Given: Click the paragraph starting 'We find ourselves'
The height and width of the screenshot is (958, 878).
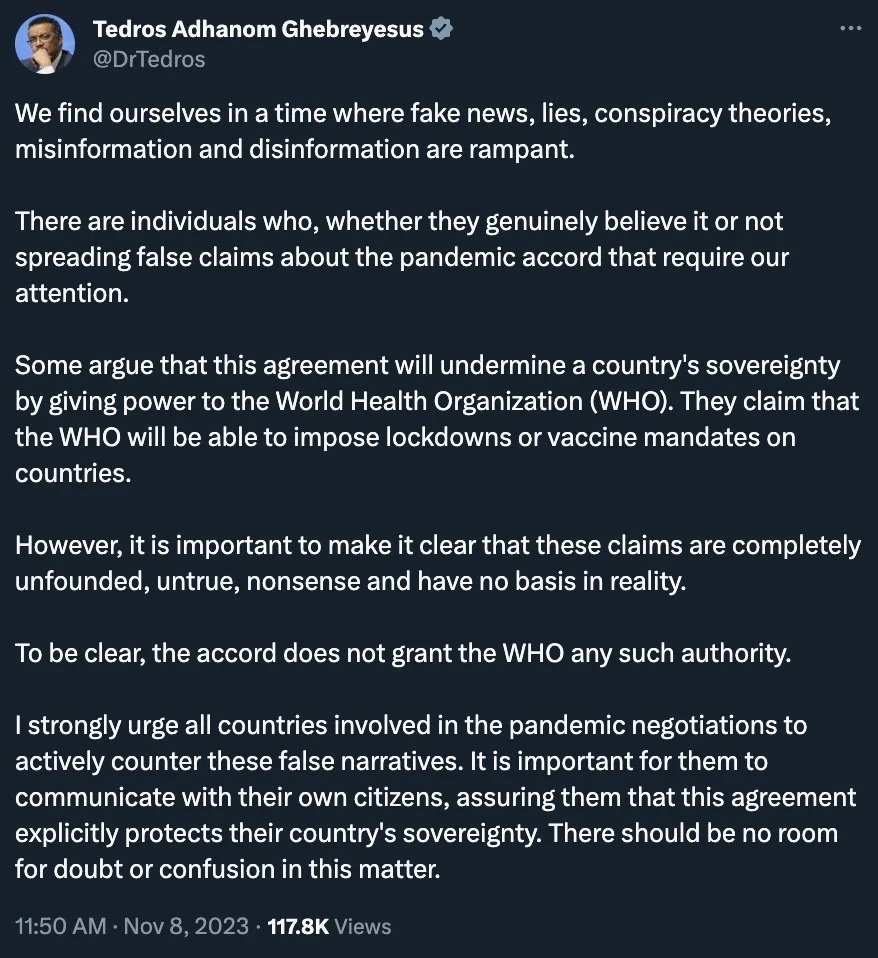Looking at the screenshot, I should point(423,131).
